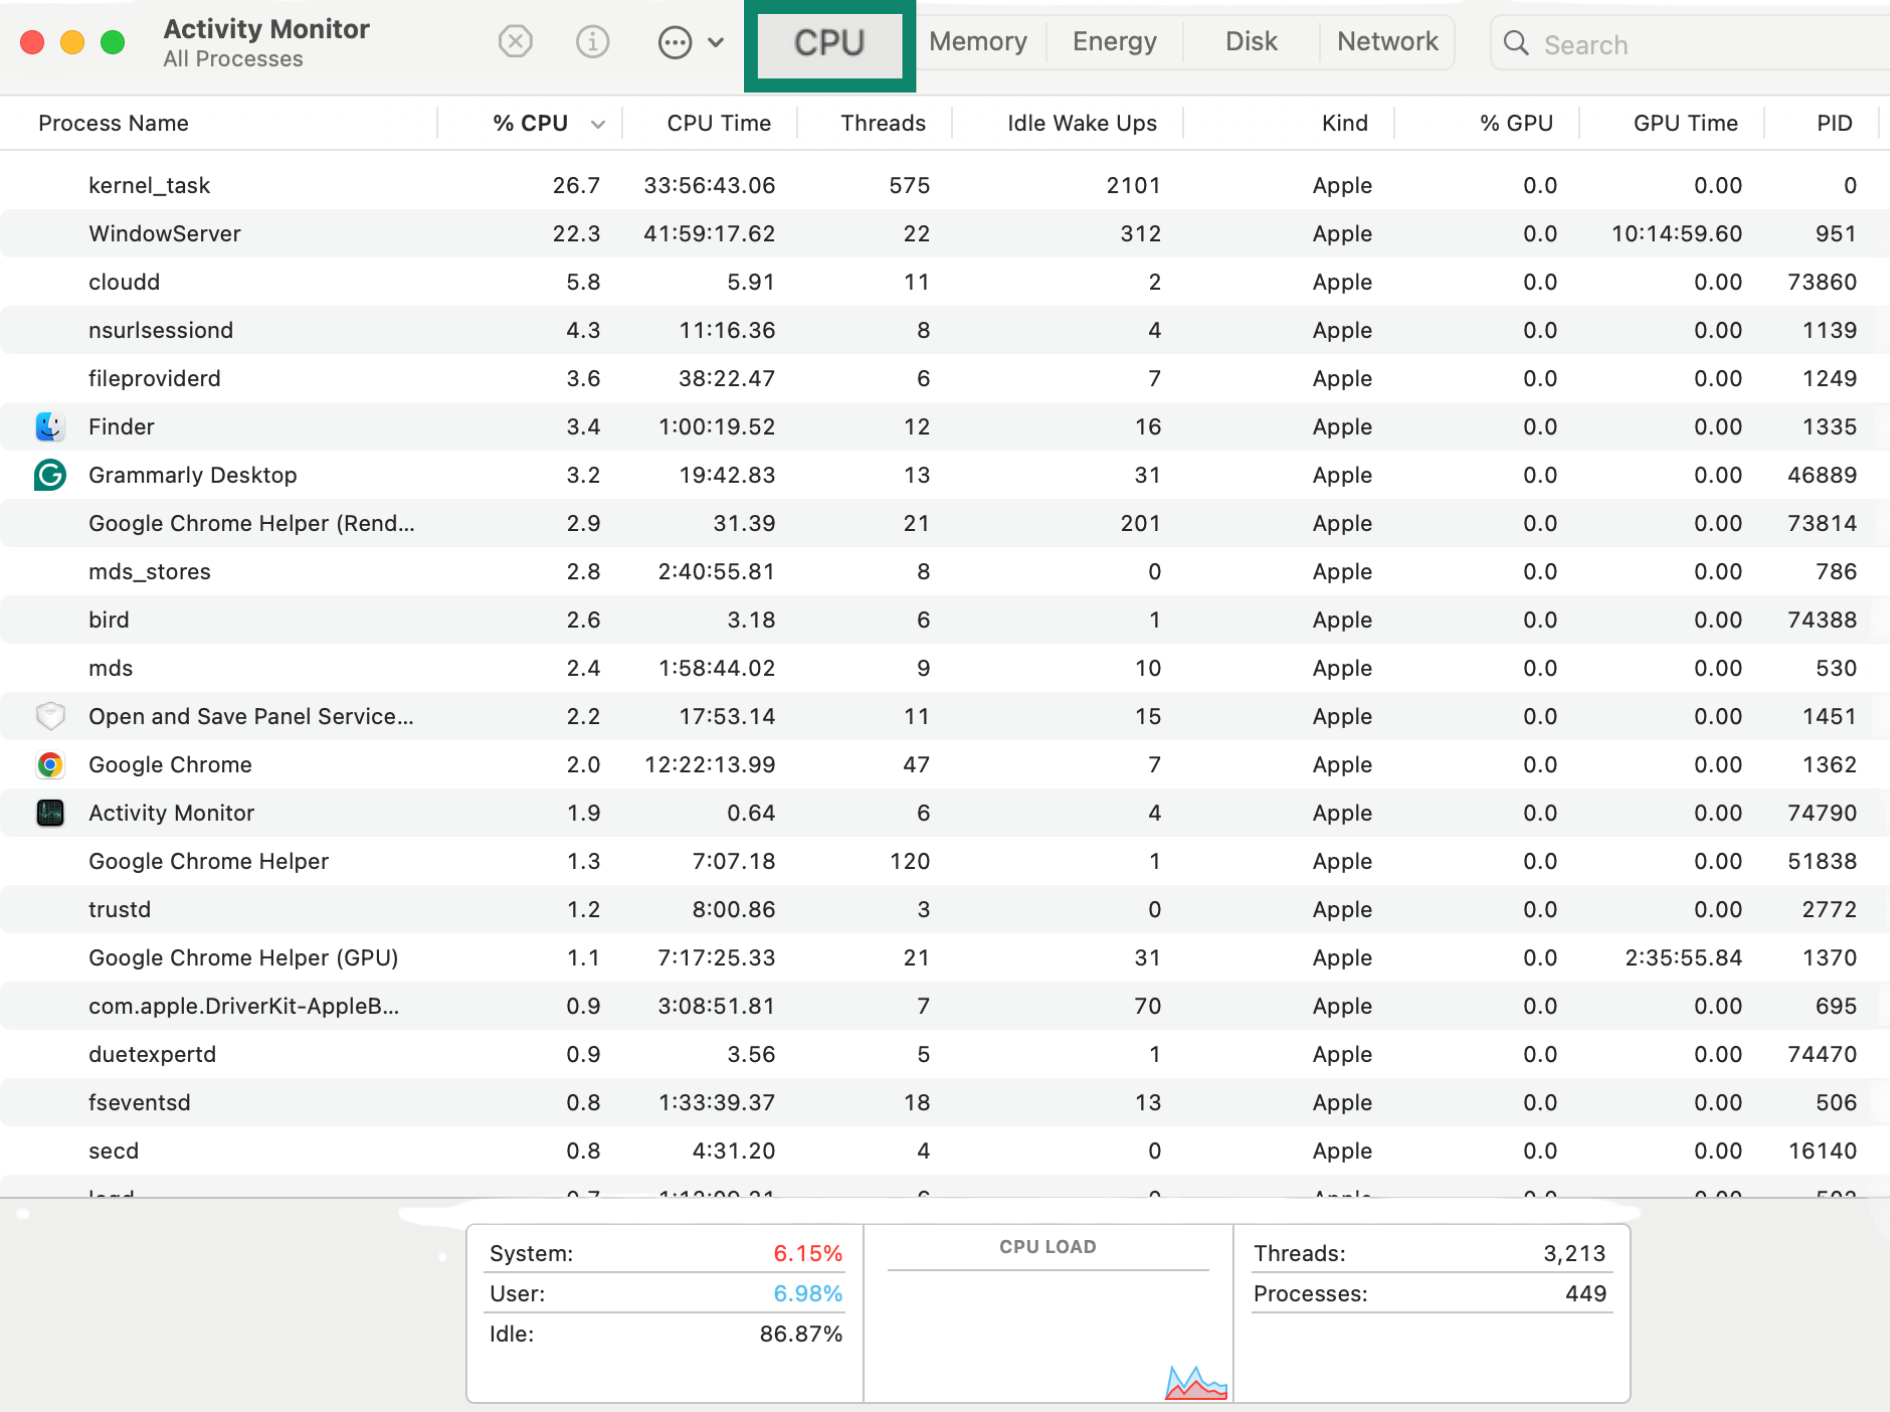Select the Activity Monitor icon in the list
The height and width of the screenshot is (1412, 1890).
coord(50,813)
